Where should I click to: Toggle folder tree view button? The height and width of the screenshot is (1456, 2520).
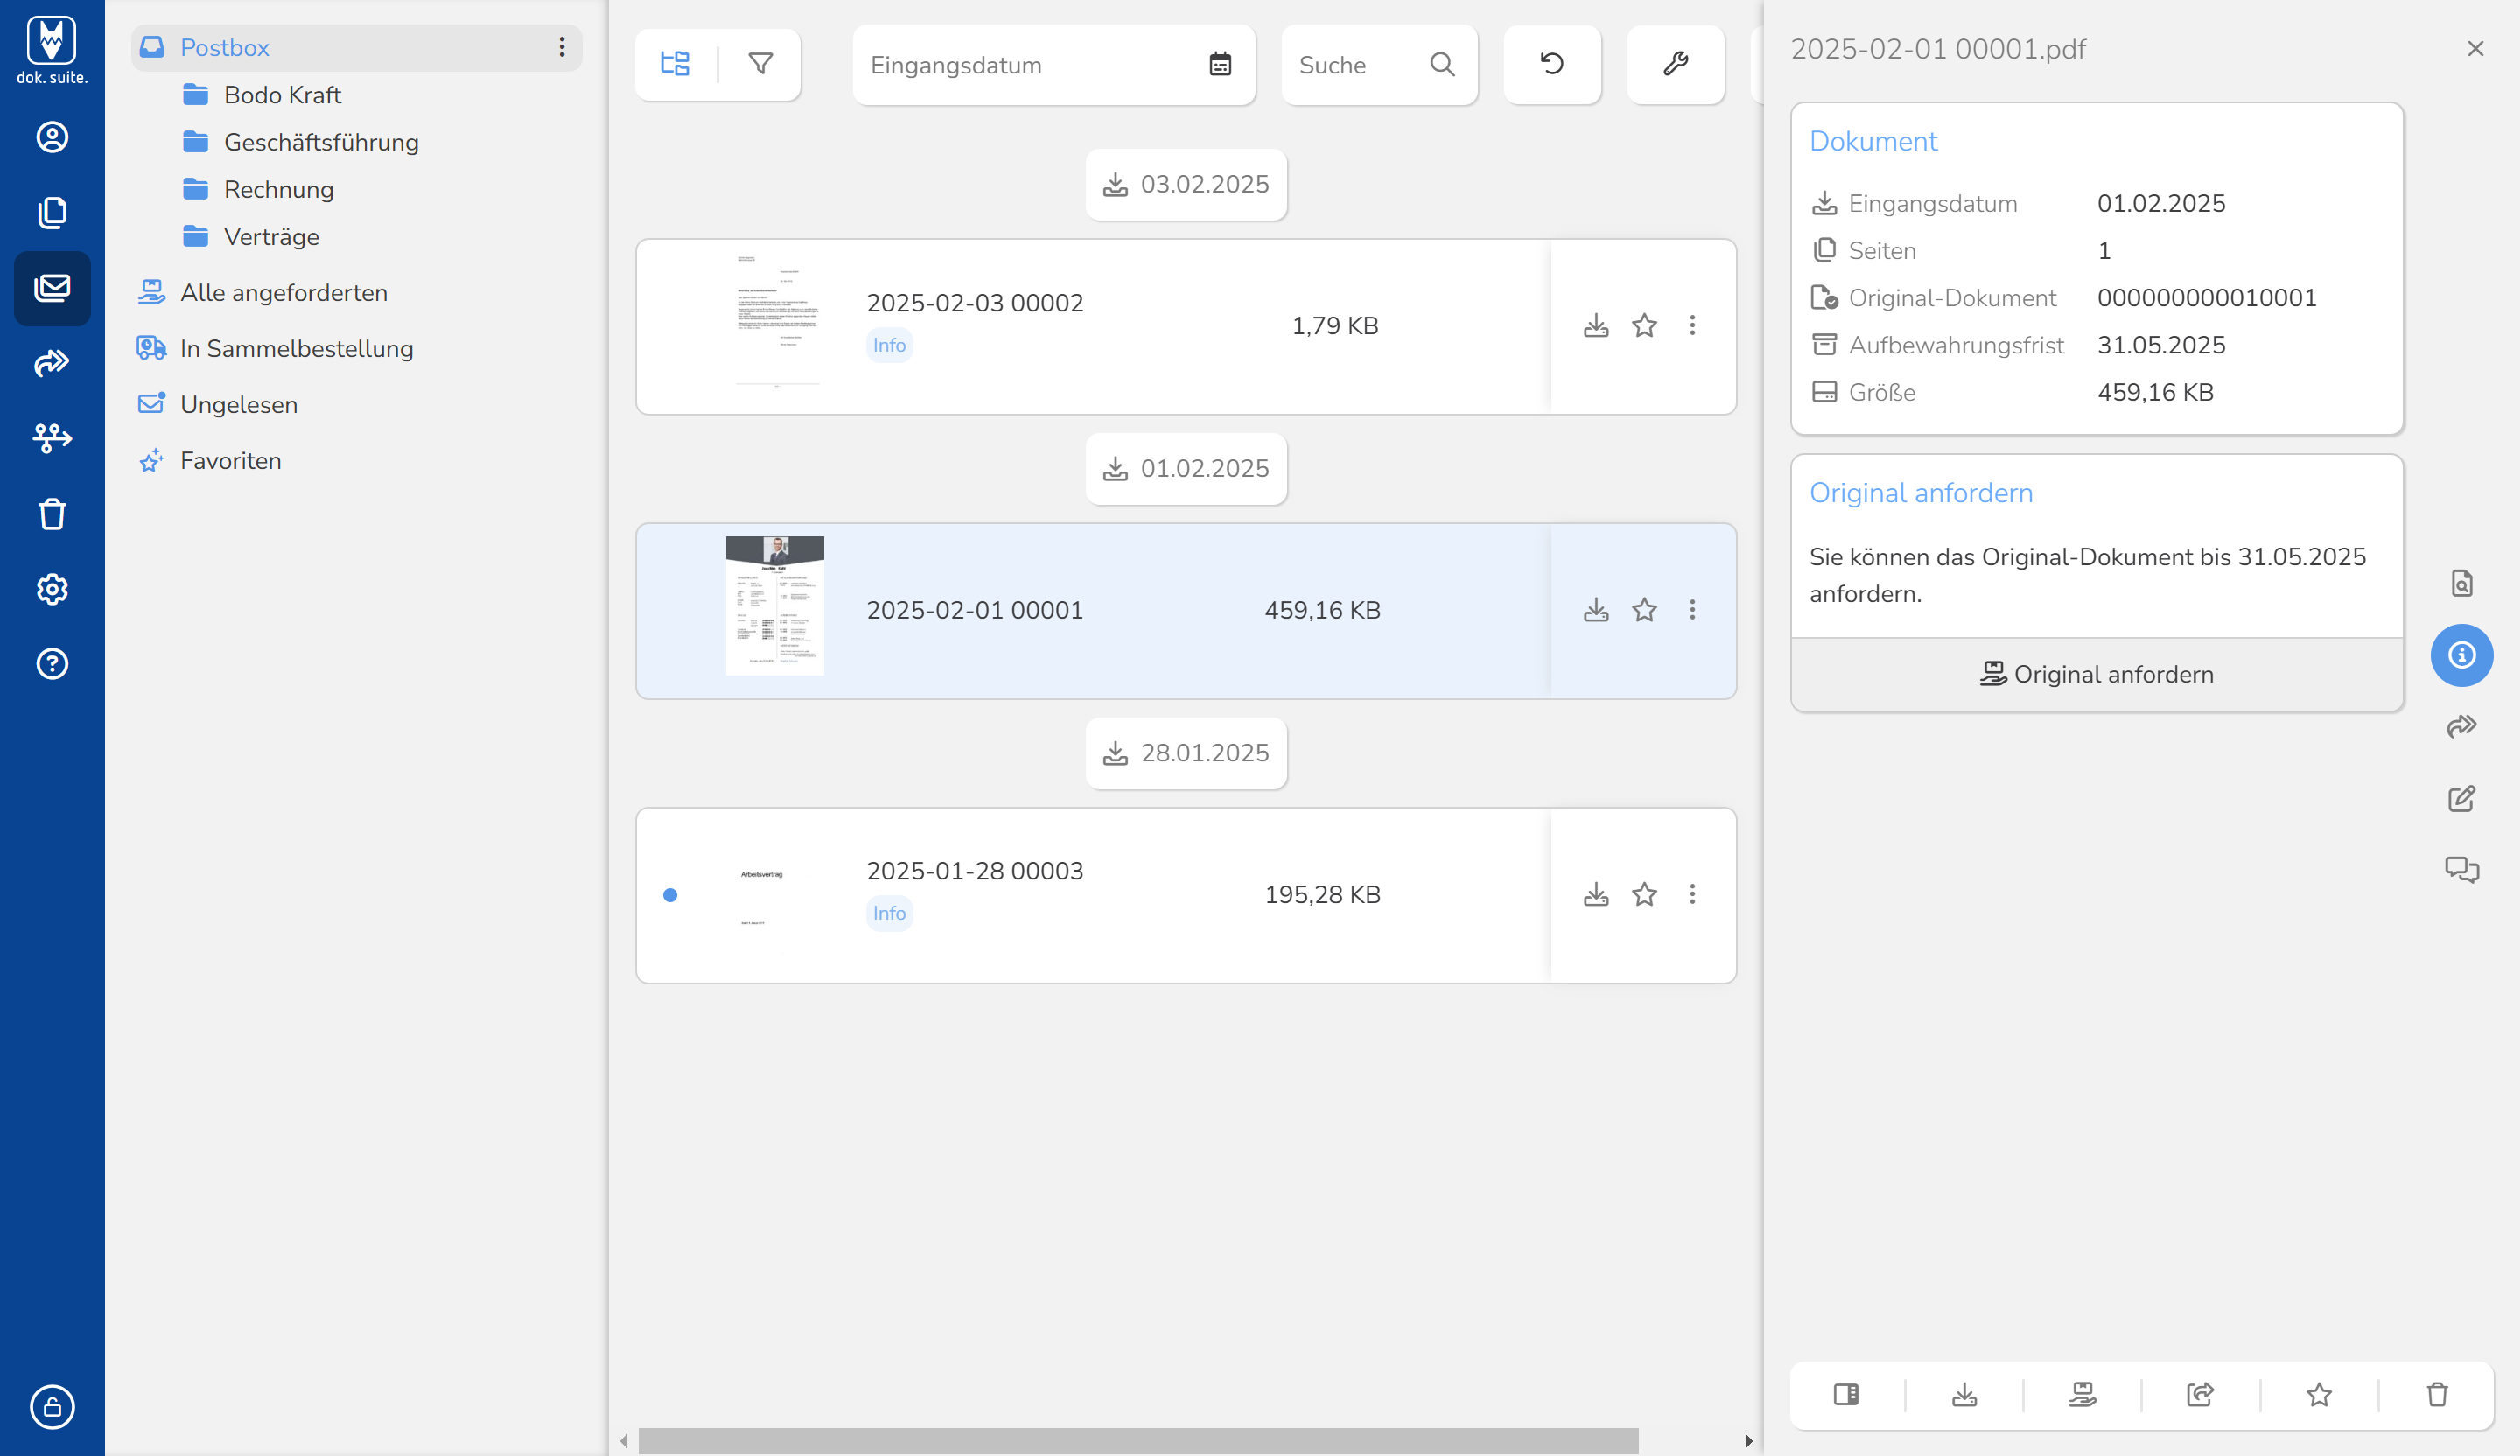(675, 64)
